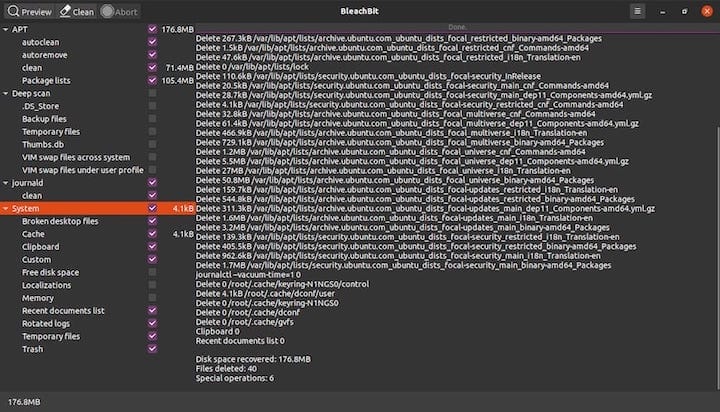The image size is (720, 412).
Task: Select the Package lists row
Action: pos(97,80)
